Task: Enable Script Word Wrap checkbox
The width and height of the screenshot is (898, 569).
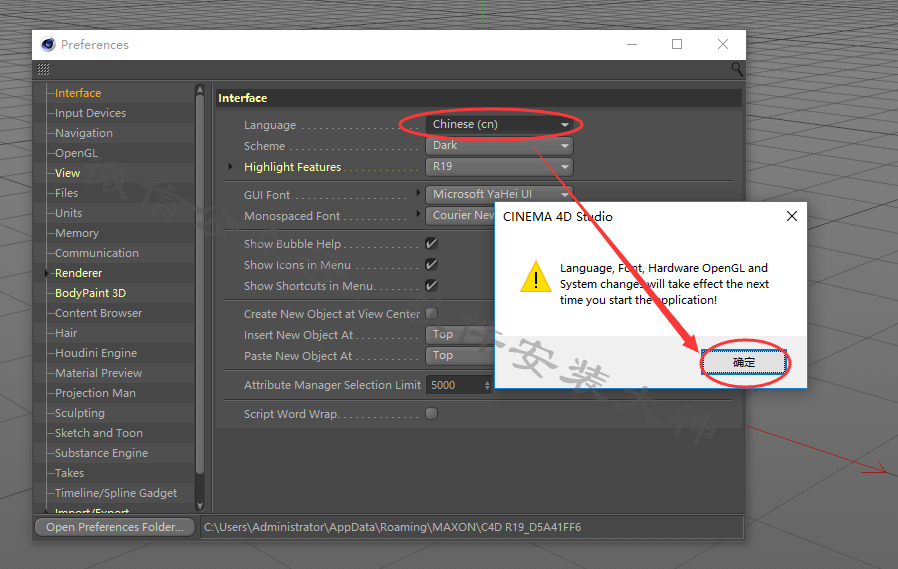Action: 431,413
